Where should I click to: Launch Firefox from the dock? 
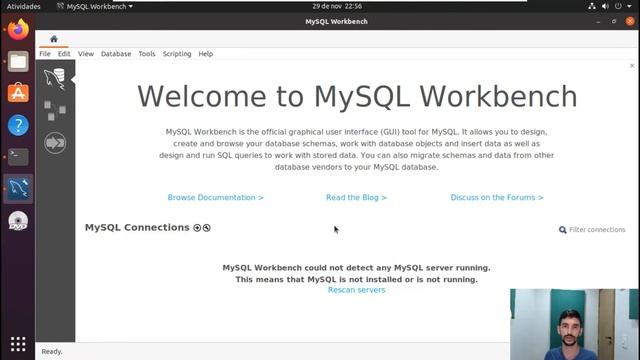pos(18,29)
